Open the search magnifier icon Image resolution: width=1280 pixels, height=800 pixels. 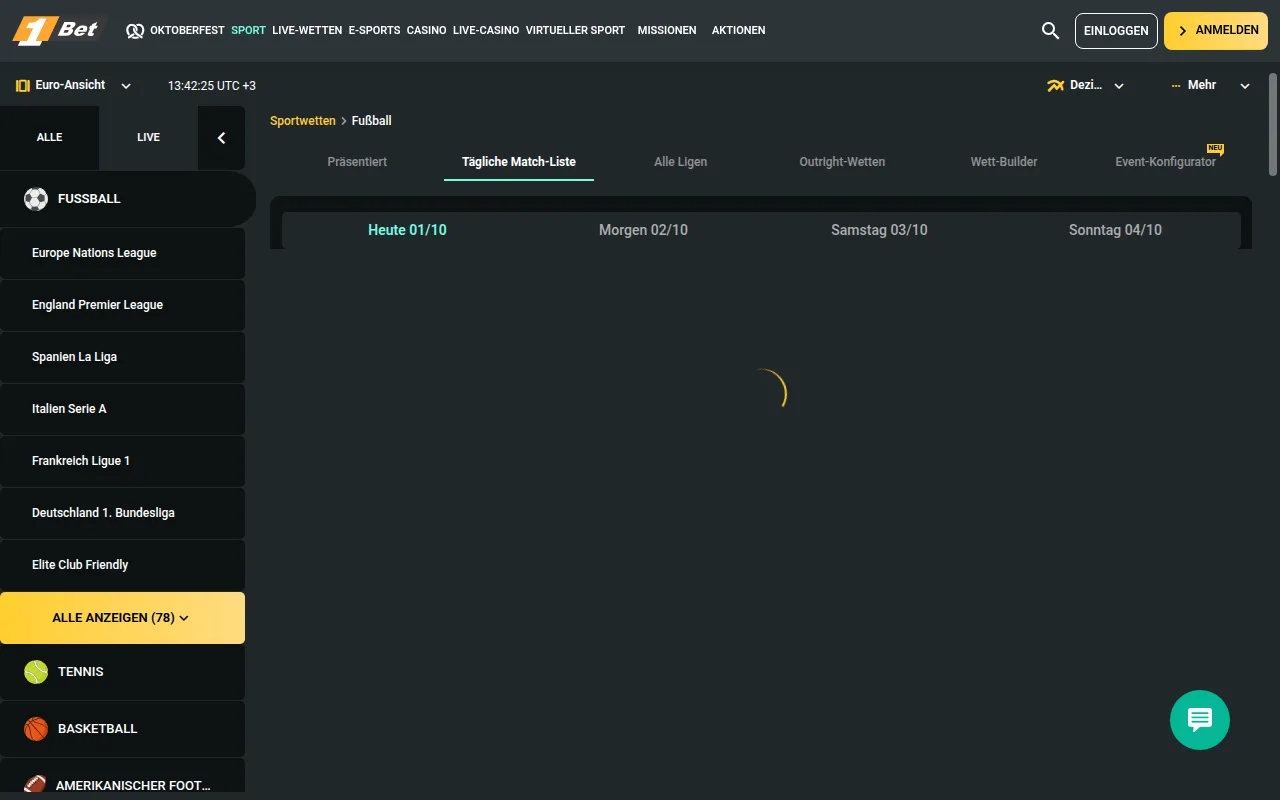1050,31
